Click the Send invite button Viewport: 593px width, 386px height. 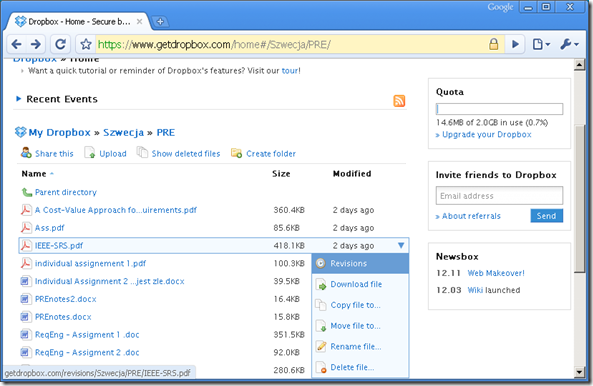(546, 216)
